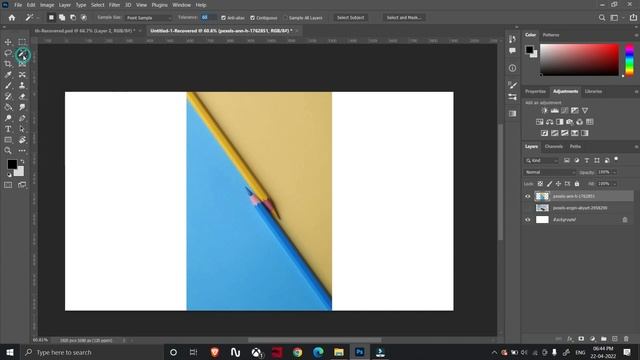Open the File menu

point(18,5)
